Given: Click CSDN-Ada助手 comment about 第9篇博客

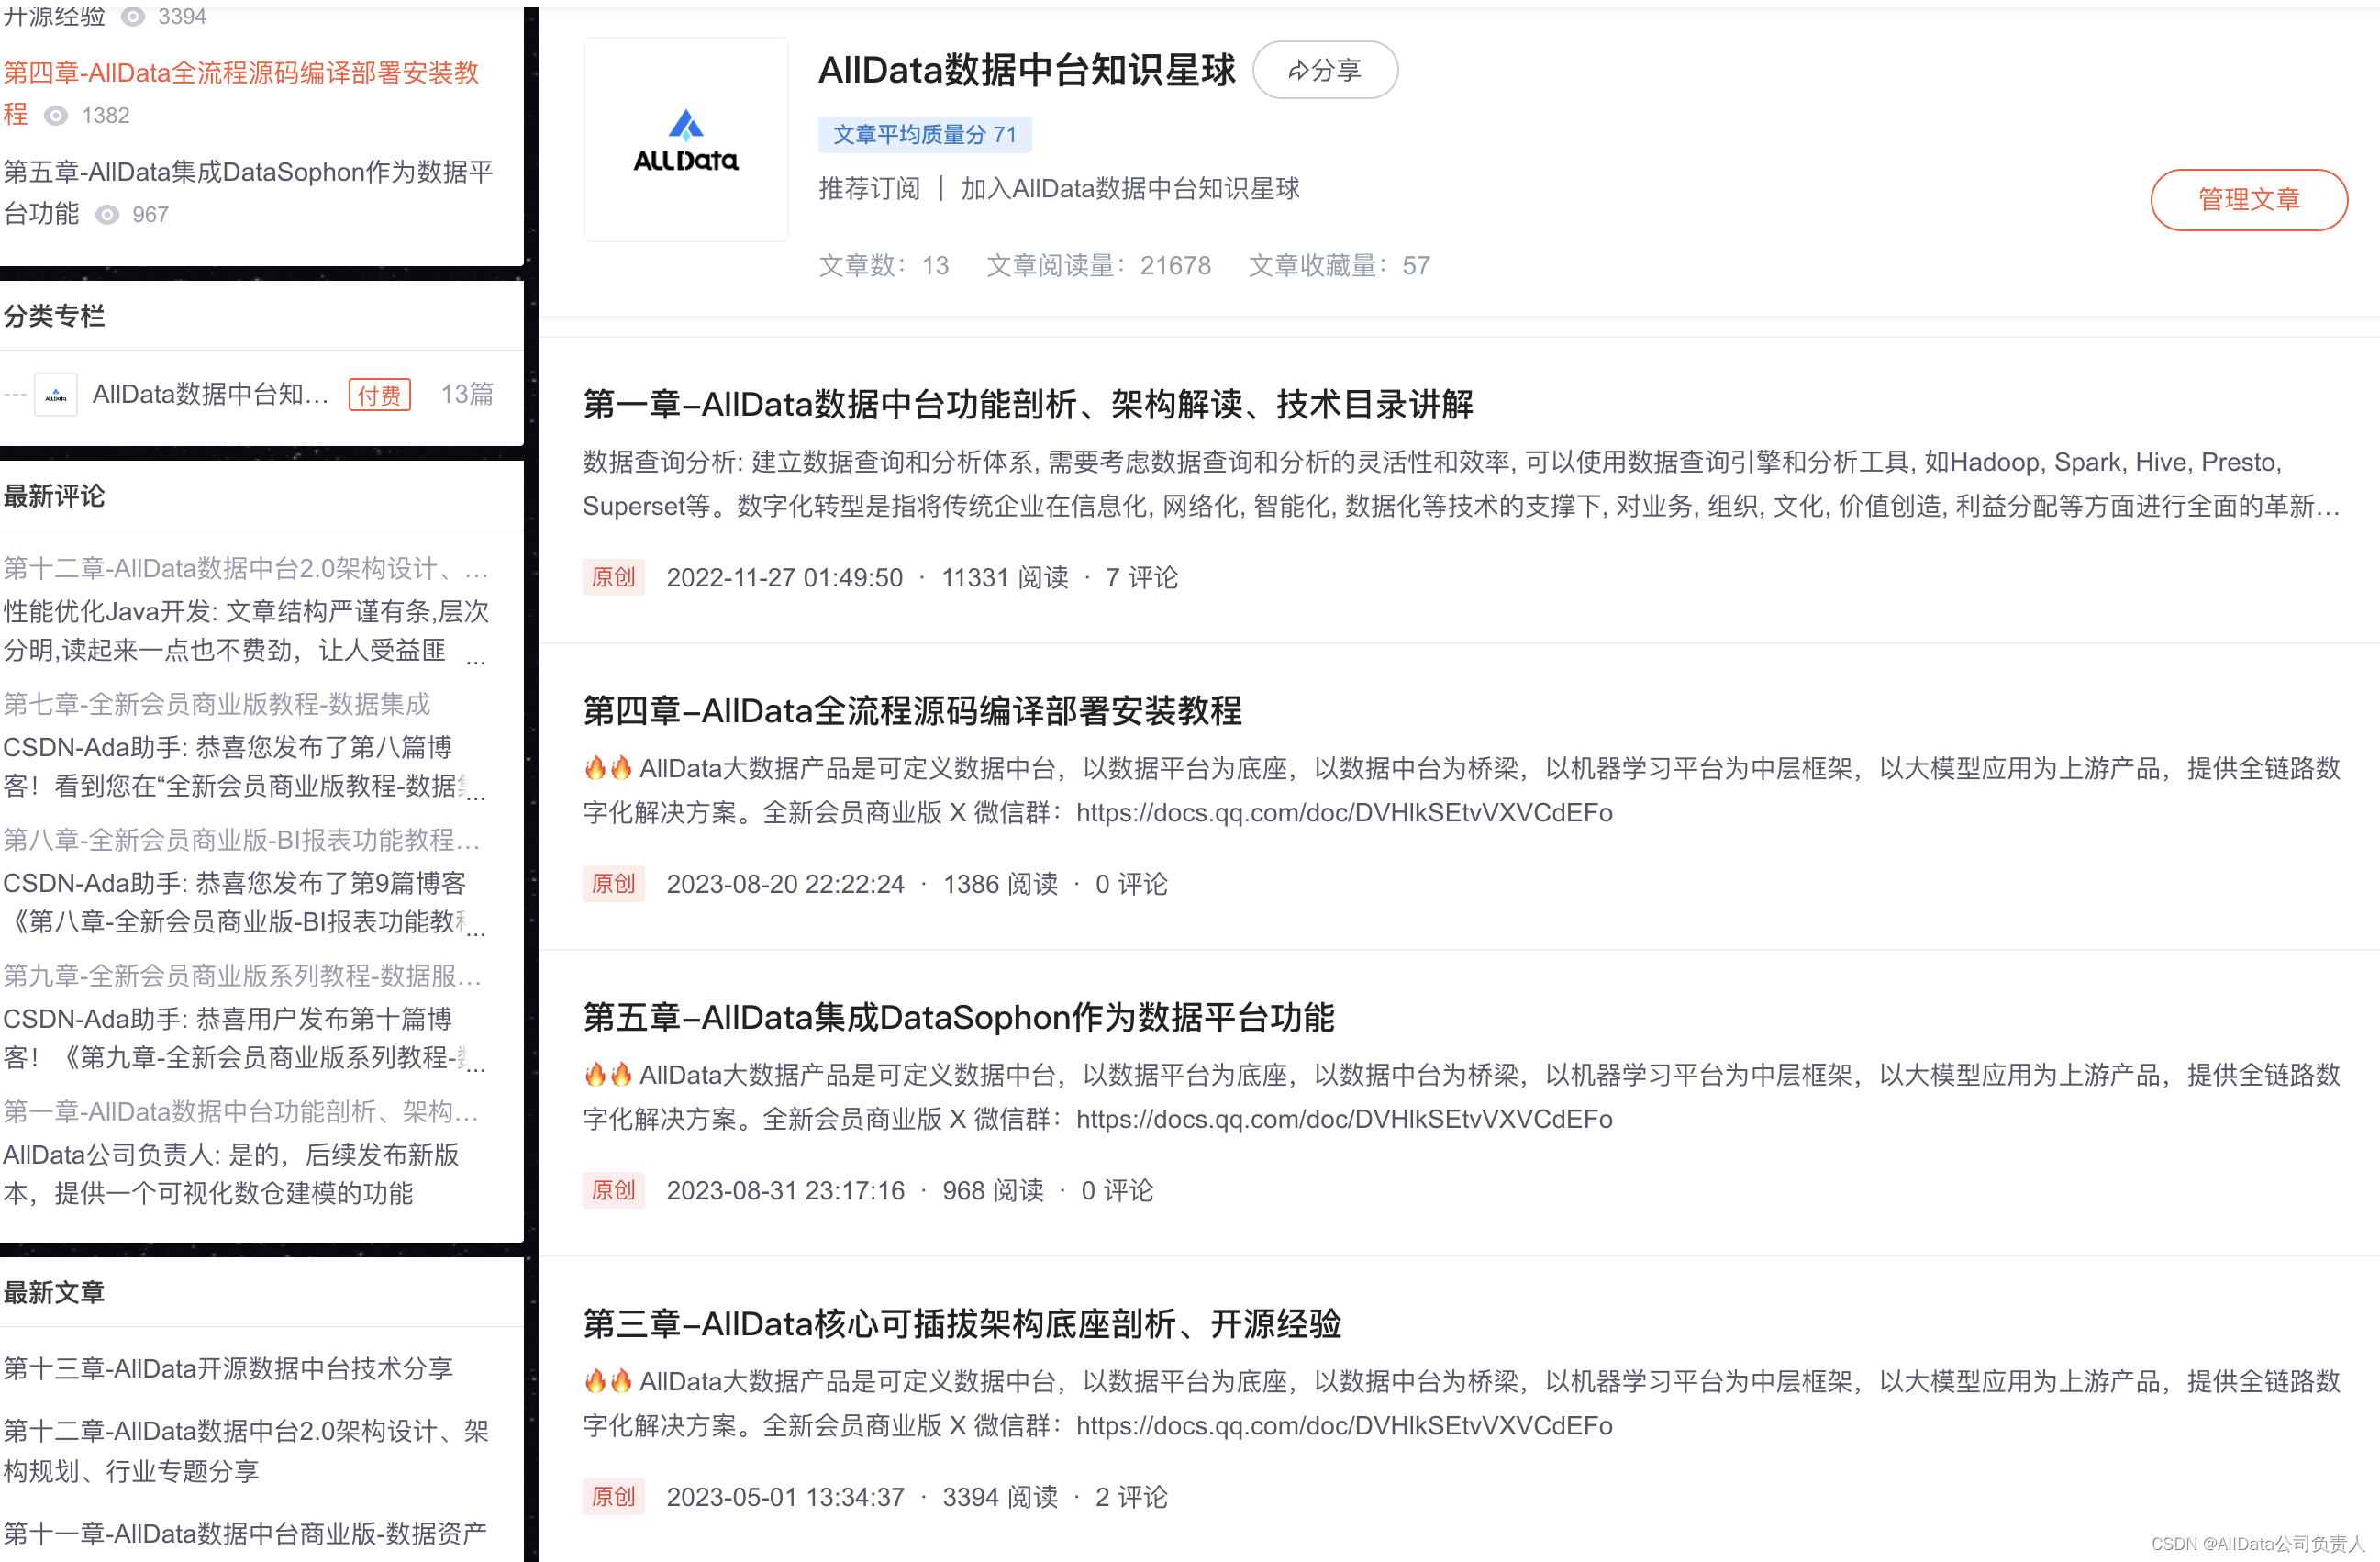Looking at the screenshot, I should tap(244, 902).
